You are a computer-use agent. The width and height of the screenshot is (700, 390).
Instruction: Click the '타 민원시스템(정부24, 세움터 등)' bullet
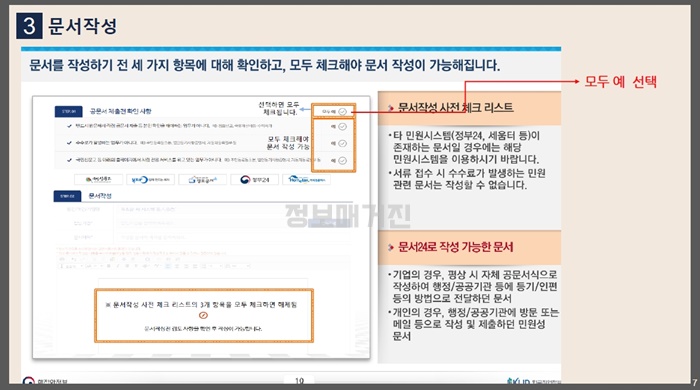[466, 147]
